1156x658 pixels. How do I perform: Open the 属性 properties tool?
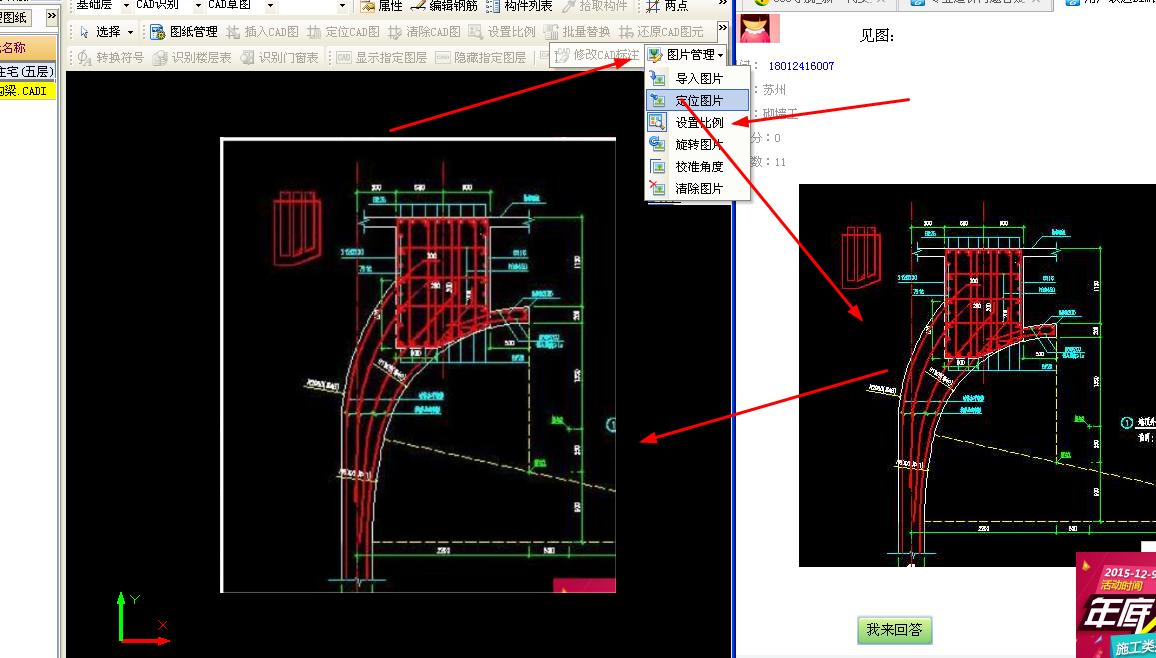pos(381,6)
